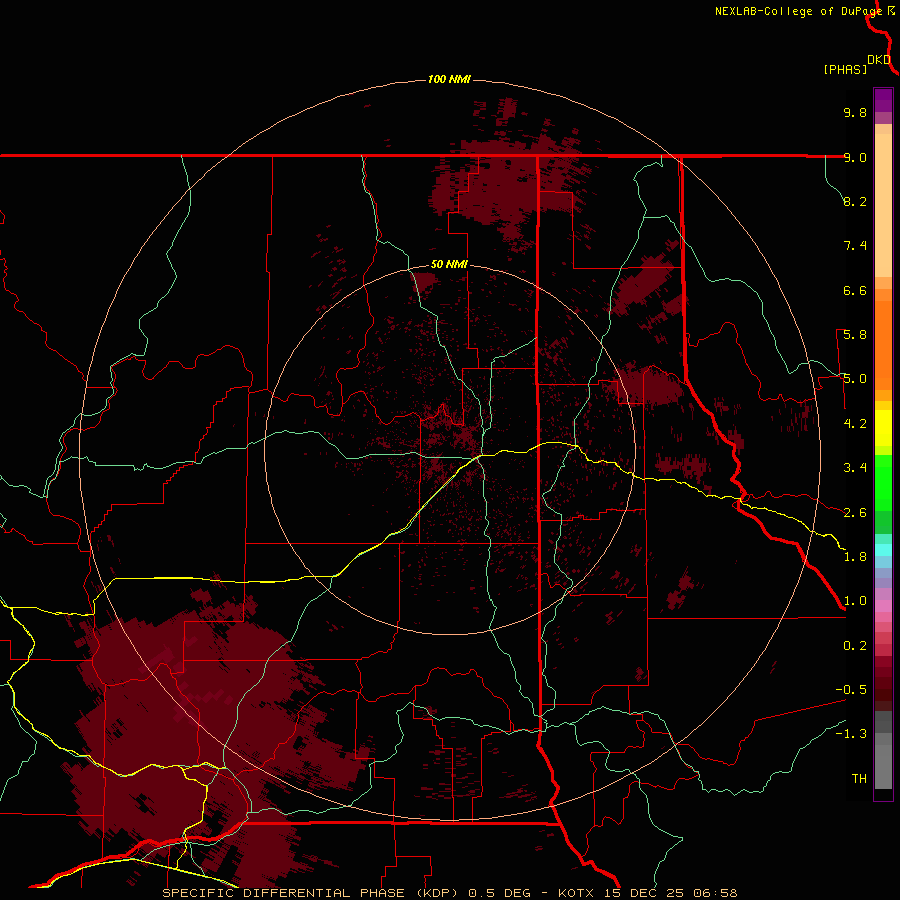Click the 50 NMI range ring label
This screenshot has height=900, width=900.
coord(449,264)
